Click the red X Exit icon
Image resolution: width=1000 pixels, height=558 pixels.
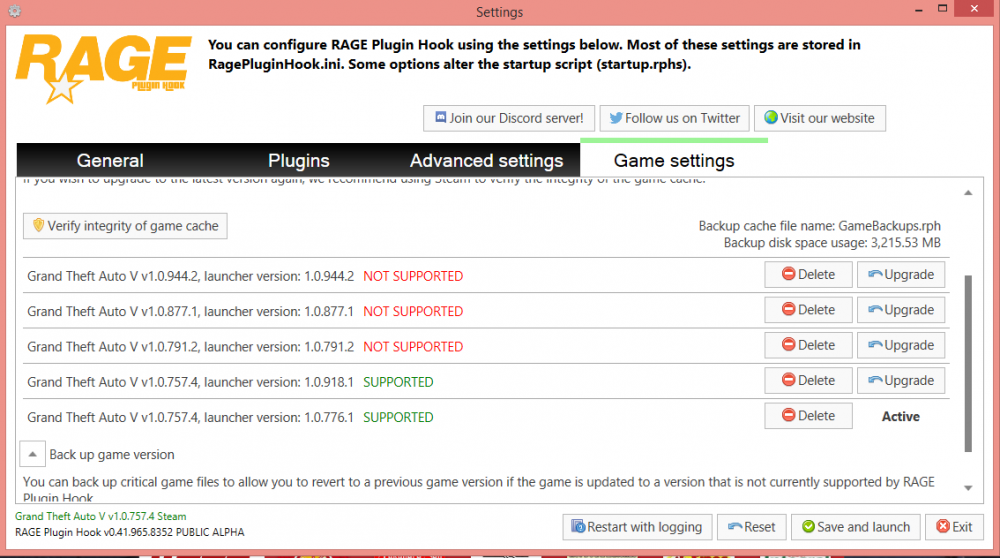click(x=943, y=526)
